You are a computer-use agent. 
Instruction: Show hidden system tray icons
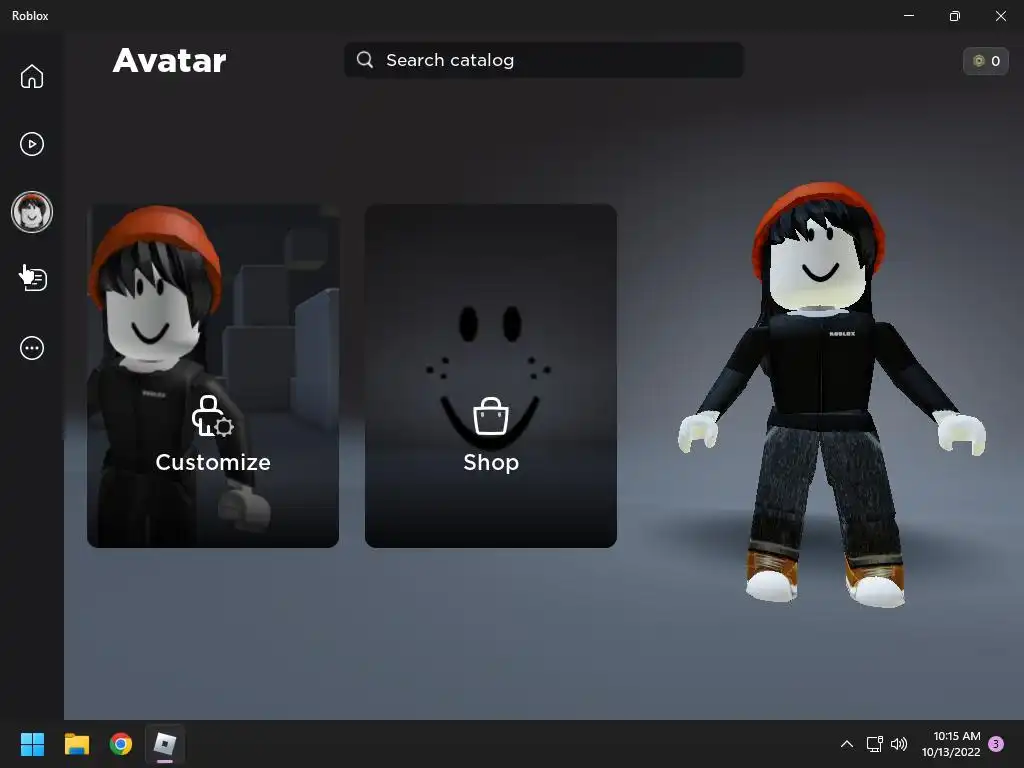click(x=846, y=744)
